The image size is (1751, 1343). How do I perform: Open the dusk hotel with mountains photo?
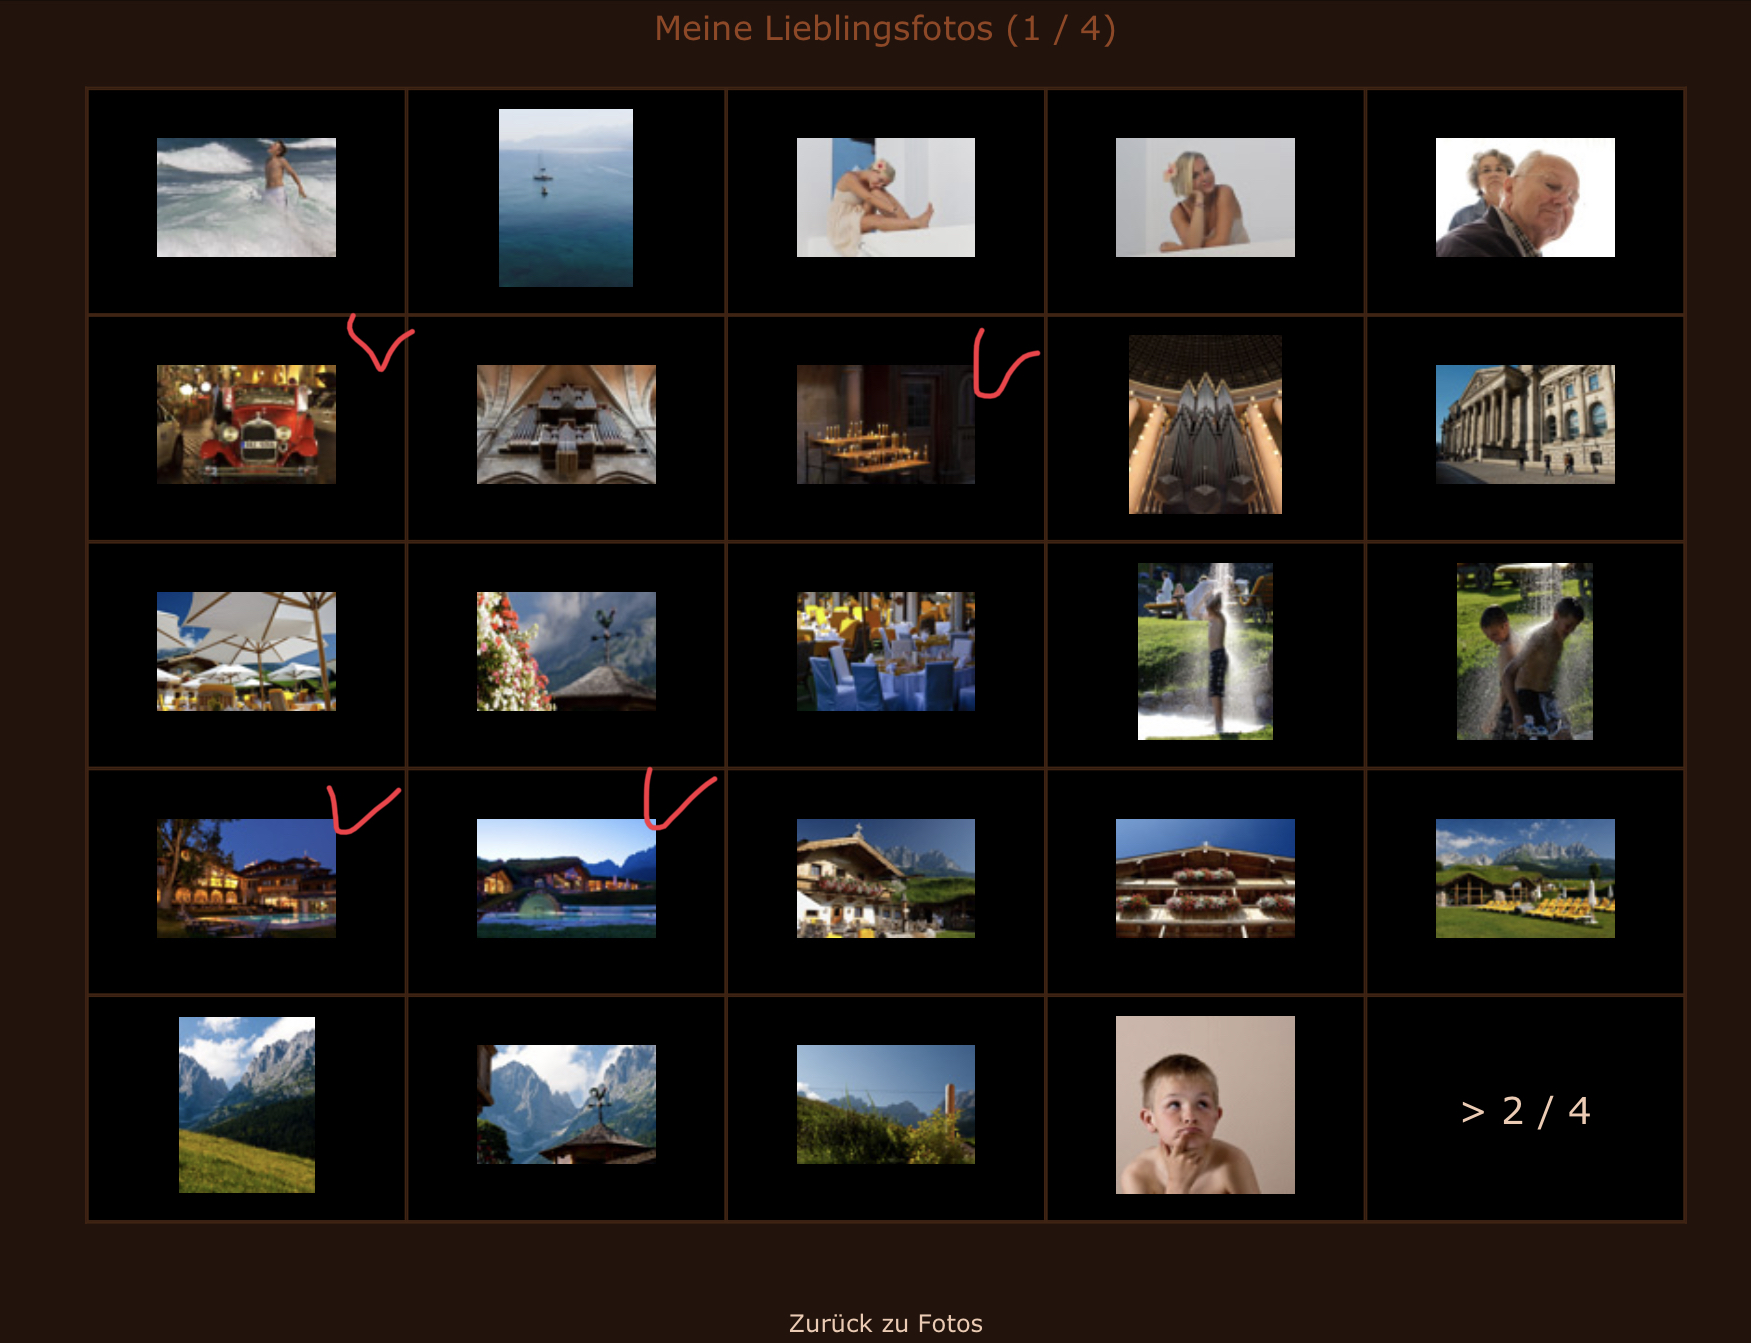tap(566, 878)
